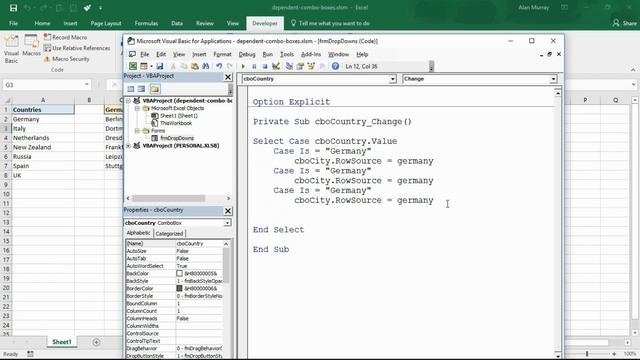Viewport: 640px width, 360px height.
Task: Click the Share button in Excel
Action: pyautogui.click(x=624, y=23)
